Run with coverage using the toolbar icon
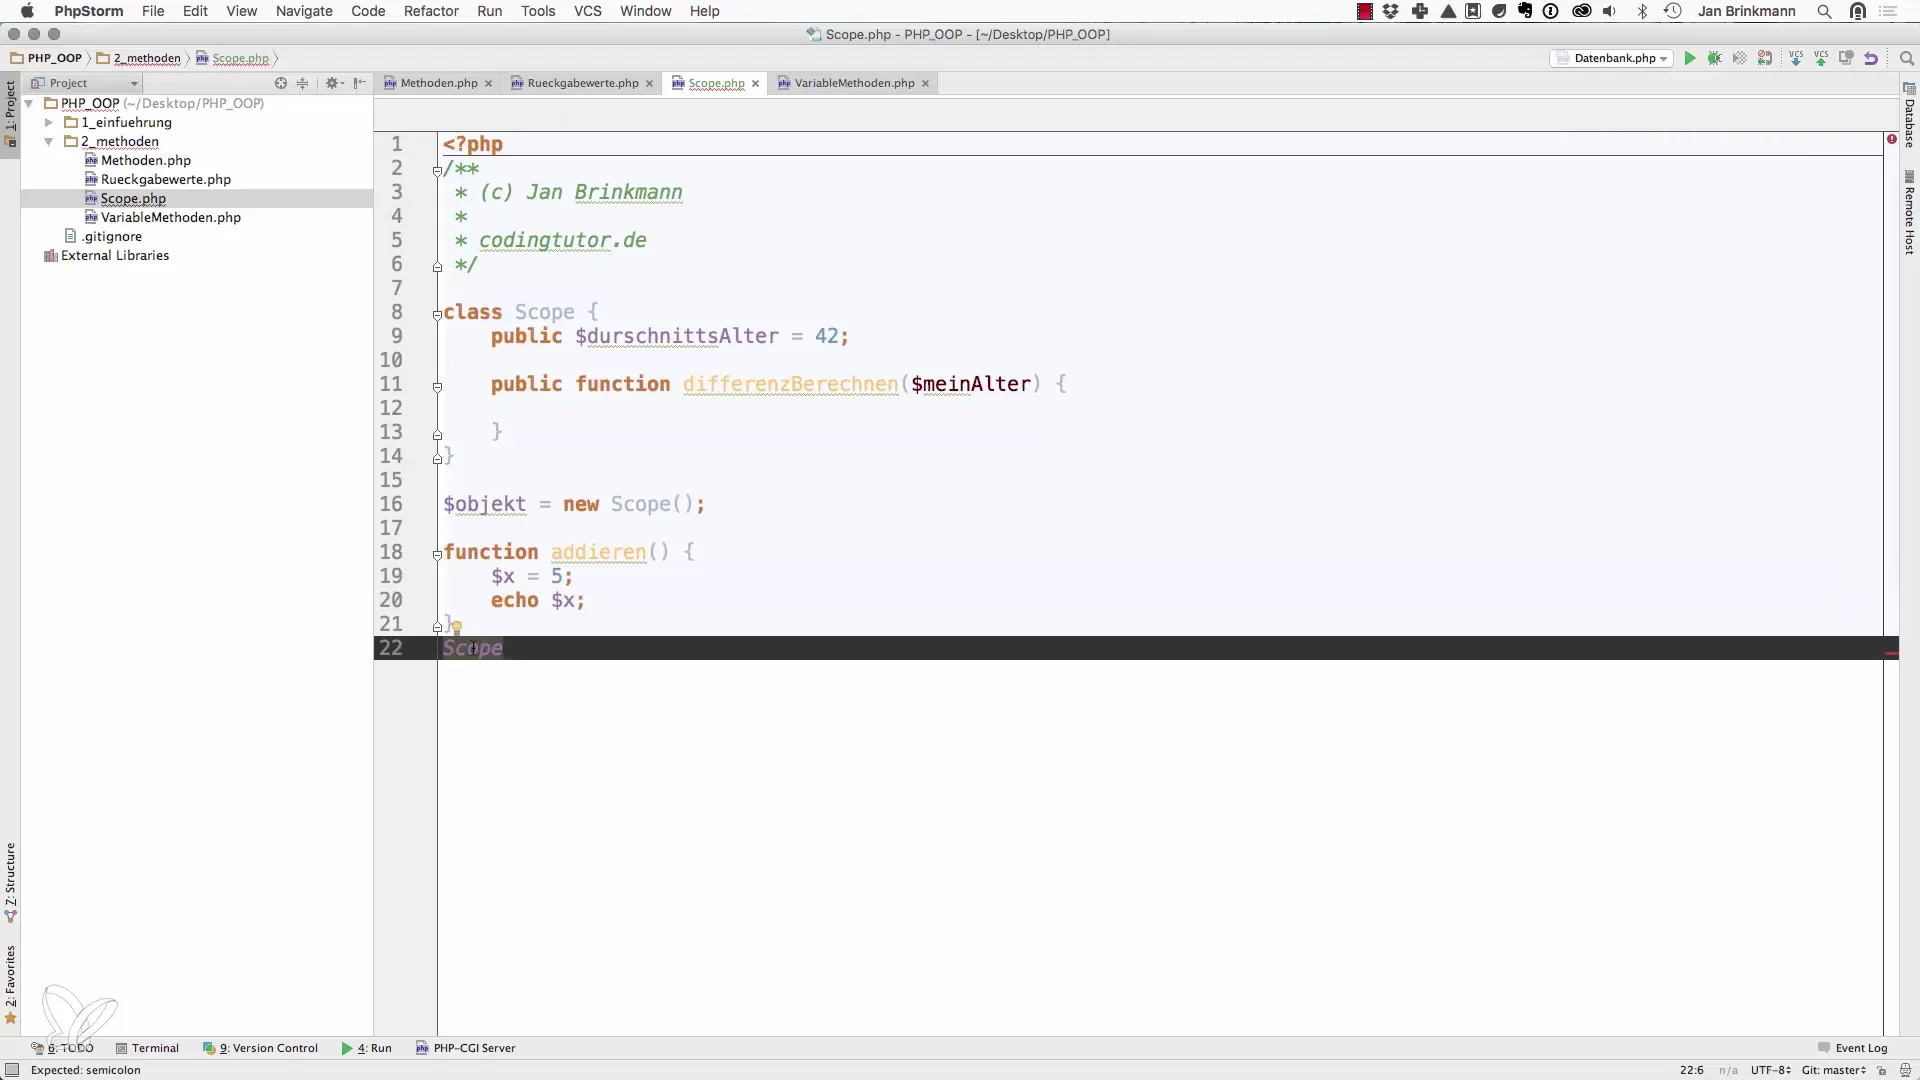Viewport: 1920px width, 1080px height. tap(1740, 58)
